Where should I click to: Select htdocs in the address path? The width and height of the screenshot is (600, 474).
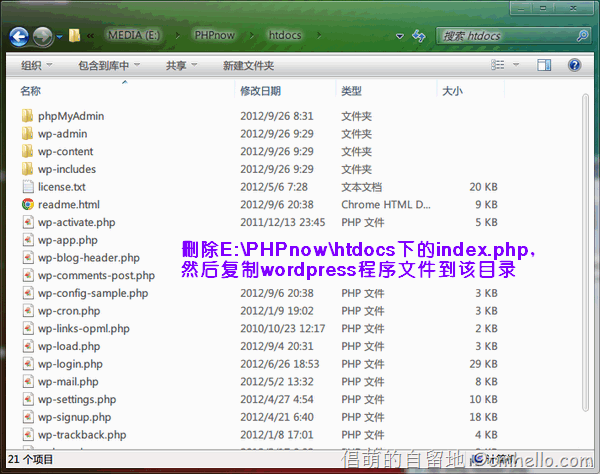point(285,35)
